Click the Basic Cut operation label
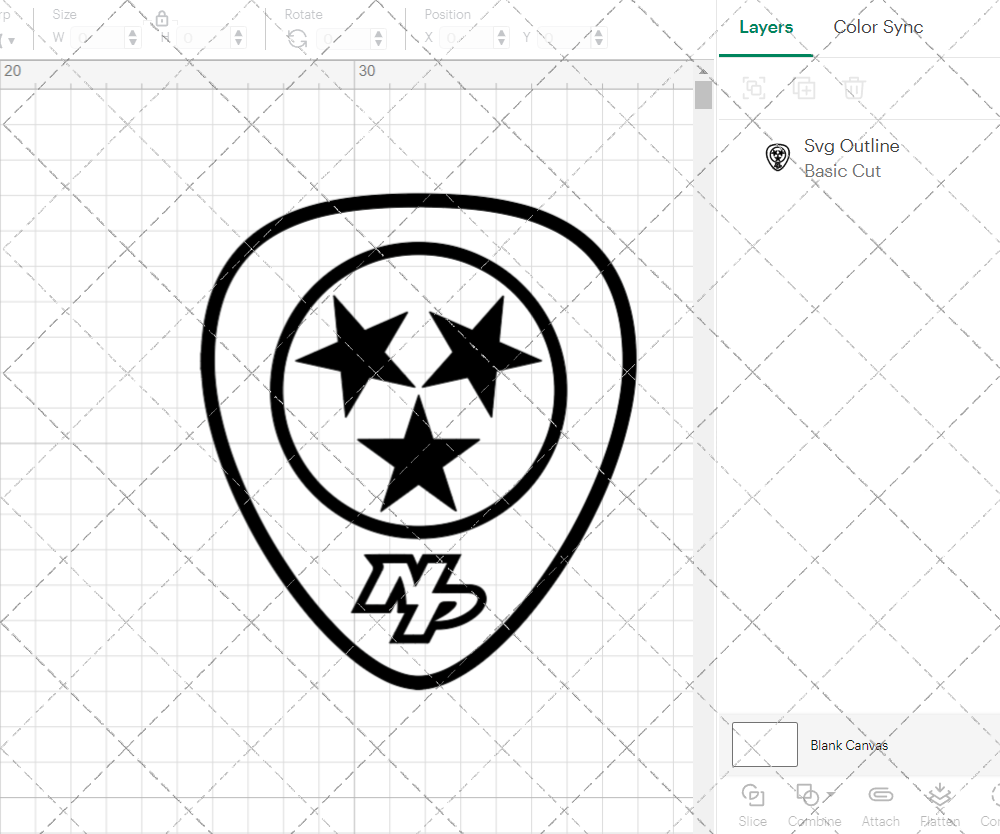The width and height of the screenshot is (1000, 834). (842, 171)
